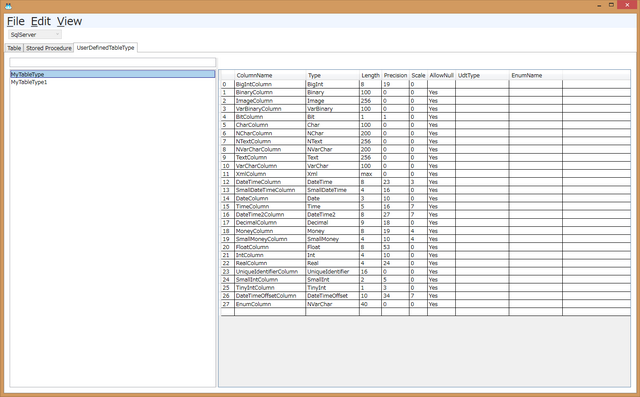Click the RealColumn name cell
Viewport: 640px width, 397px height.
(x=270, y=263)
